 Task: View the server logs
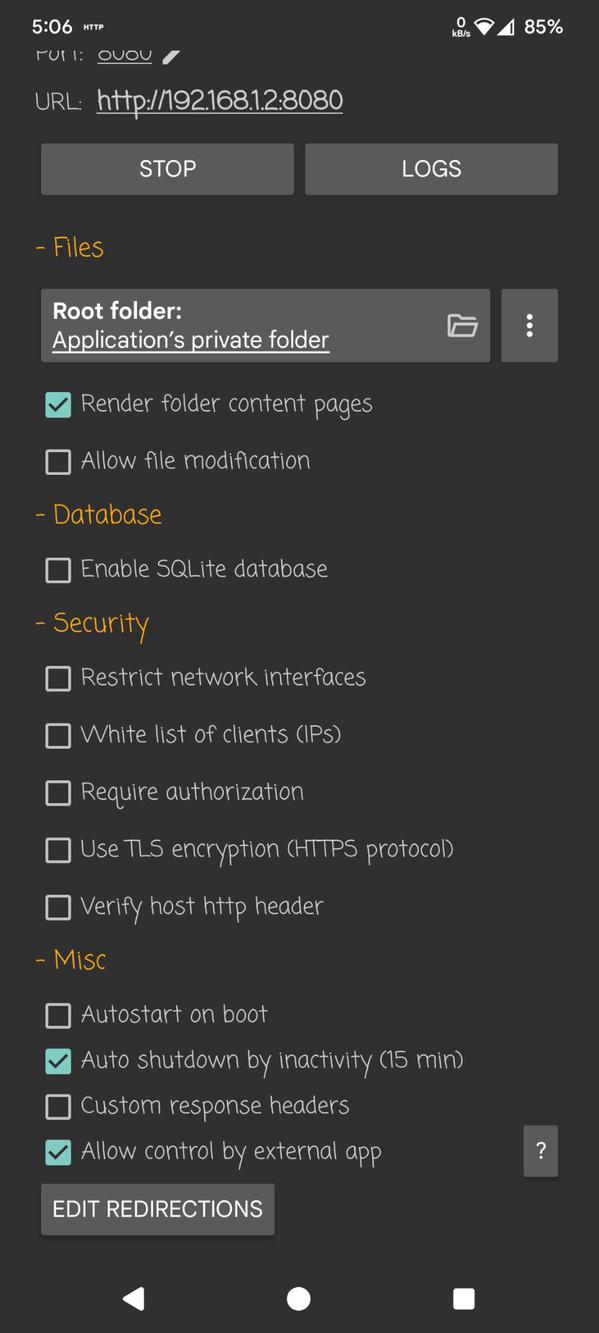430,168
